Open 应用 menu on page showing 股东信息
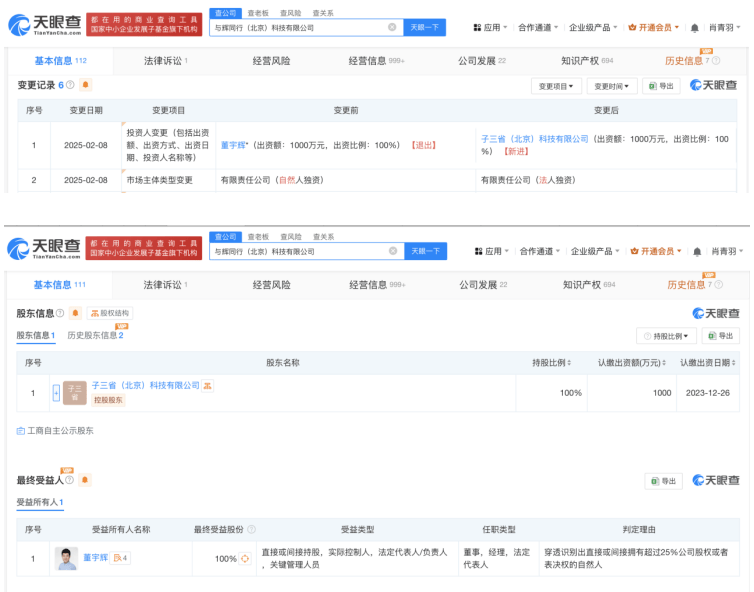The height and width of the screenshot is (592, 754). (x=491, y=251)
